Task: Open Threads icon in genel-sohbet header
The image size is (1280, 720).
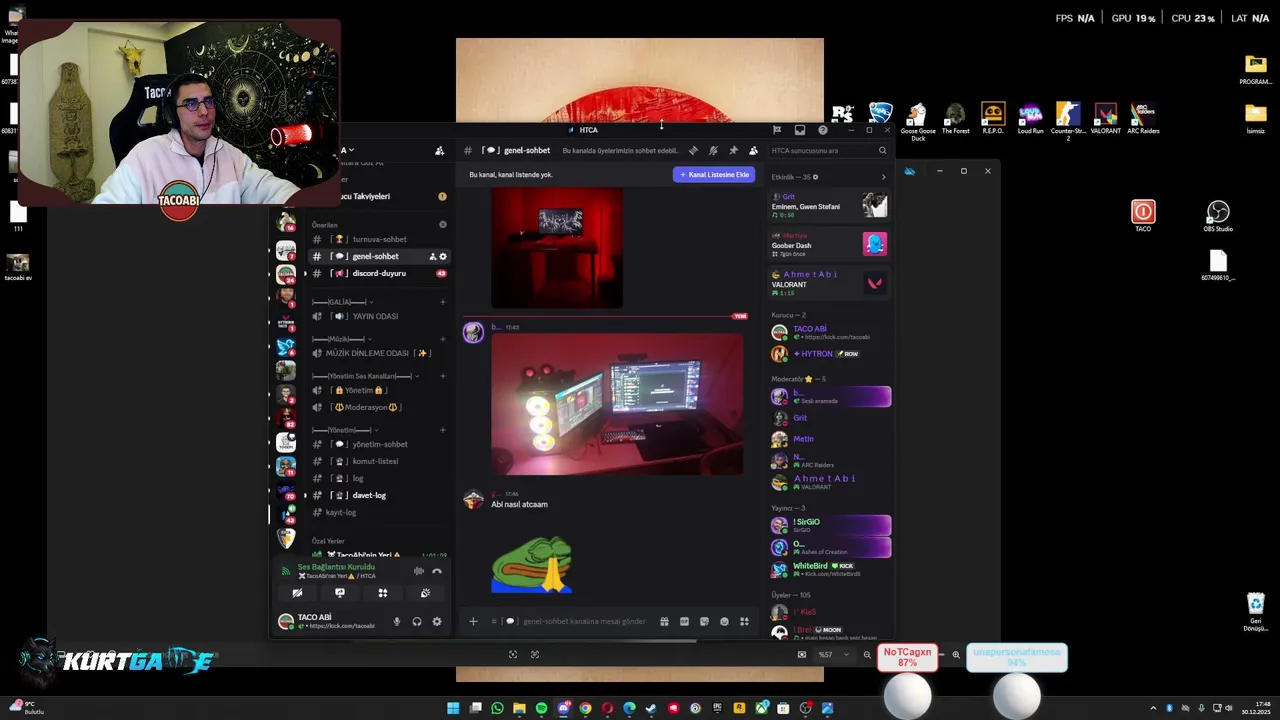Action: tap(693, 150)
